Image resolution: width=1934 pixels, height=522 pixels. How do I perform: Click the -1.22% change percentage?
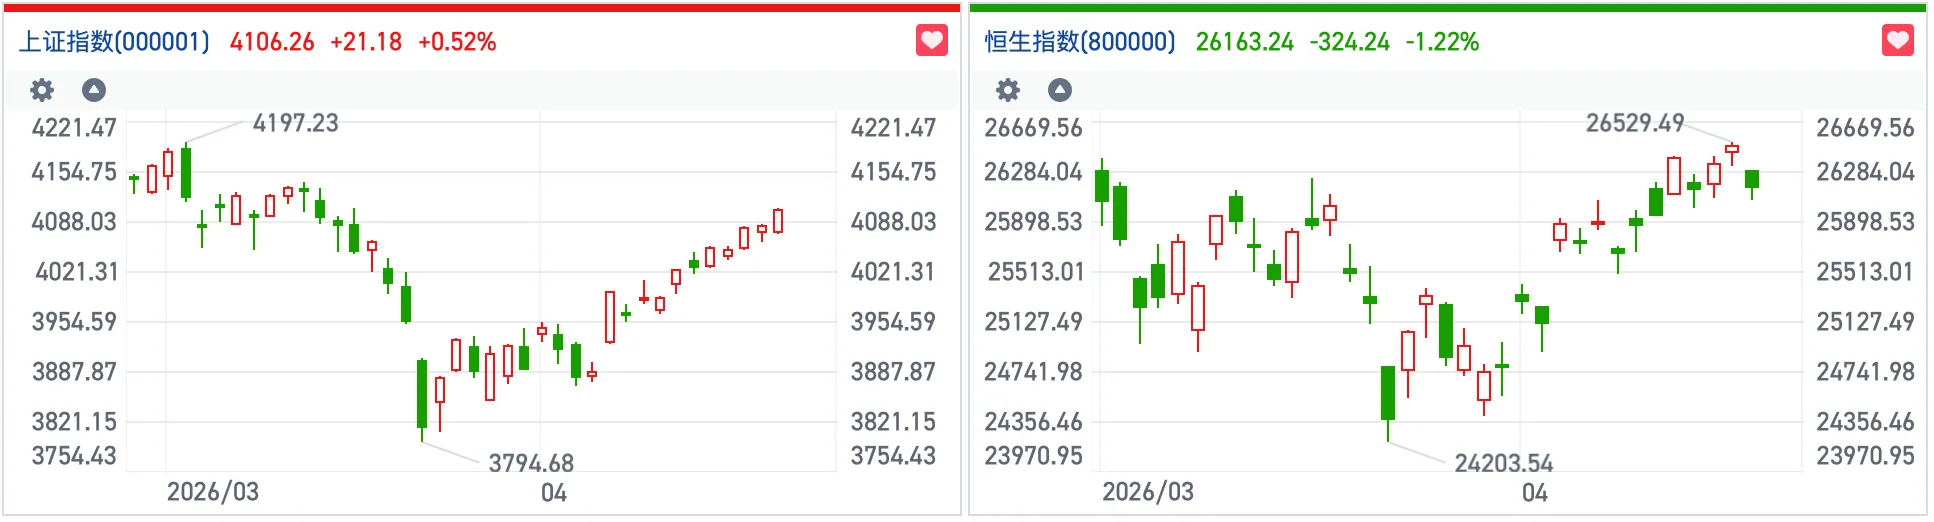[1441, 42]
